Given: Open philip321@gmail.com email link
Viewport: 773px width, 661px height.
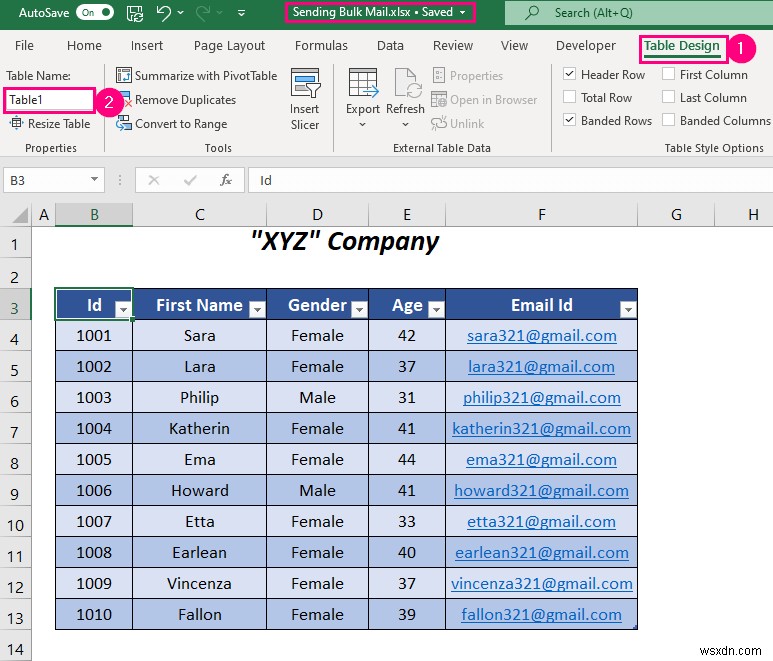Looking at the screenshot, I should (x=541, y=398).
